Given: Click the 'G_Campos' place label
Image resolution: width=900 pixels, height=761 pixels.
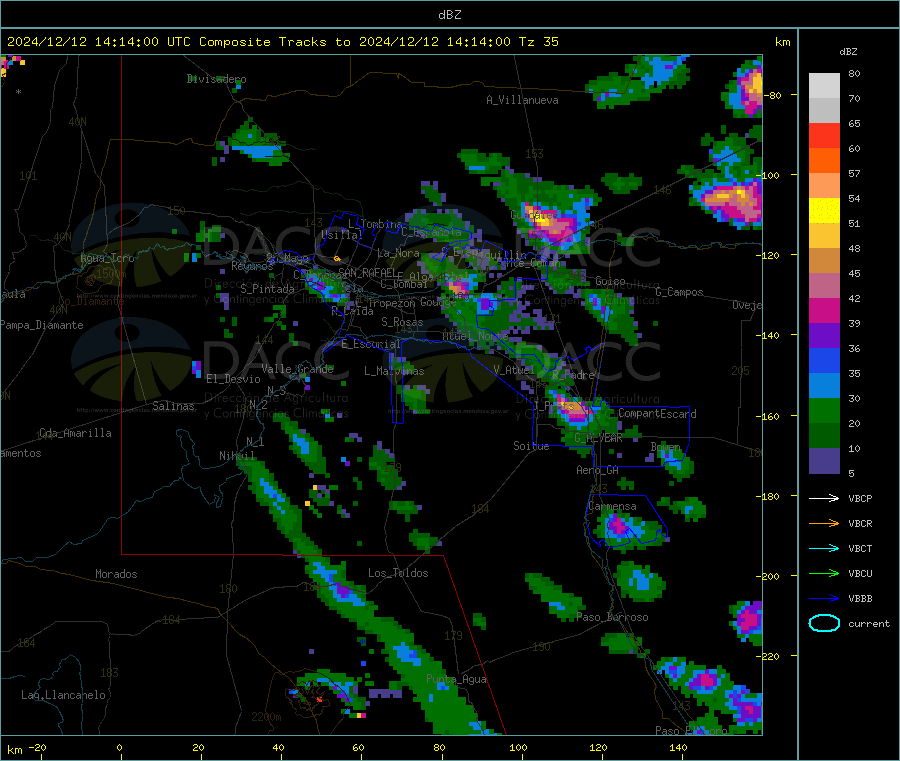Looking at the screenshot, I should point(679,292).
